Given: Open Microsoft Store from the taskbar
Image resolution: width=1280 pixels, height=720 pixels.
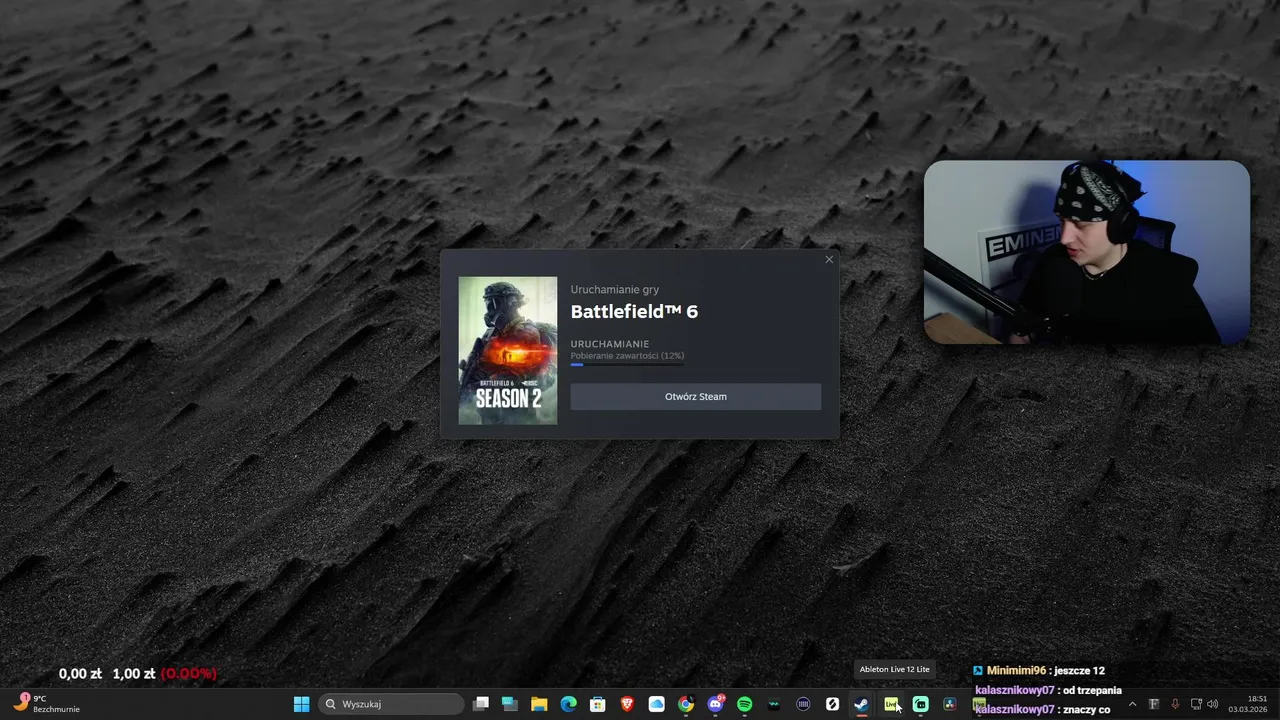Looking at the screenshot, I should pos(598,704).
